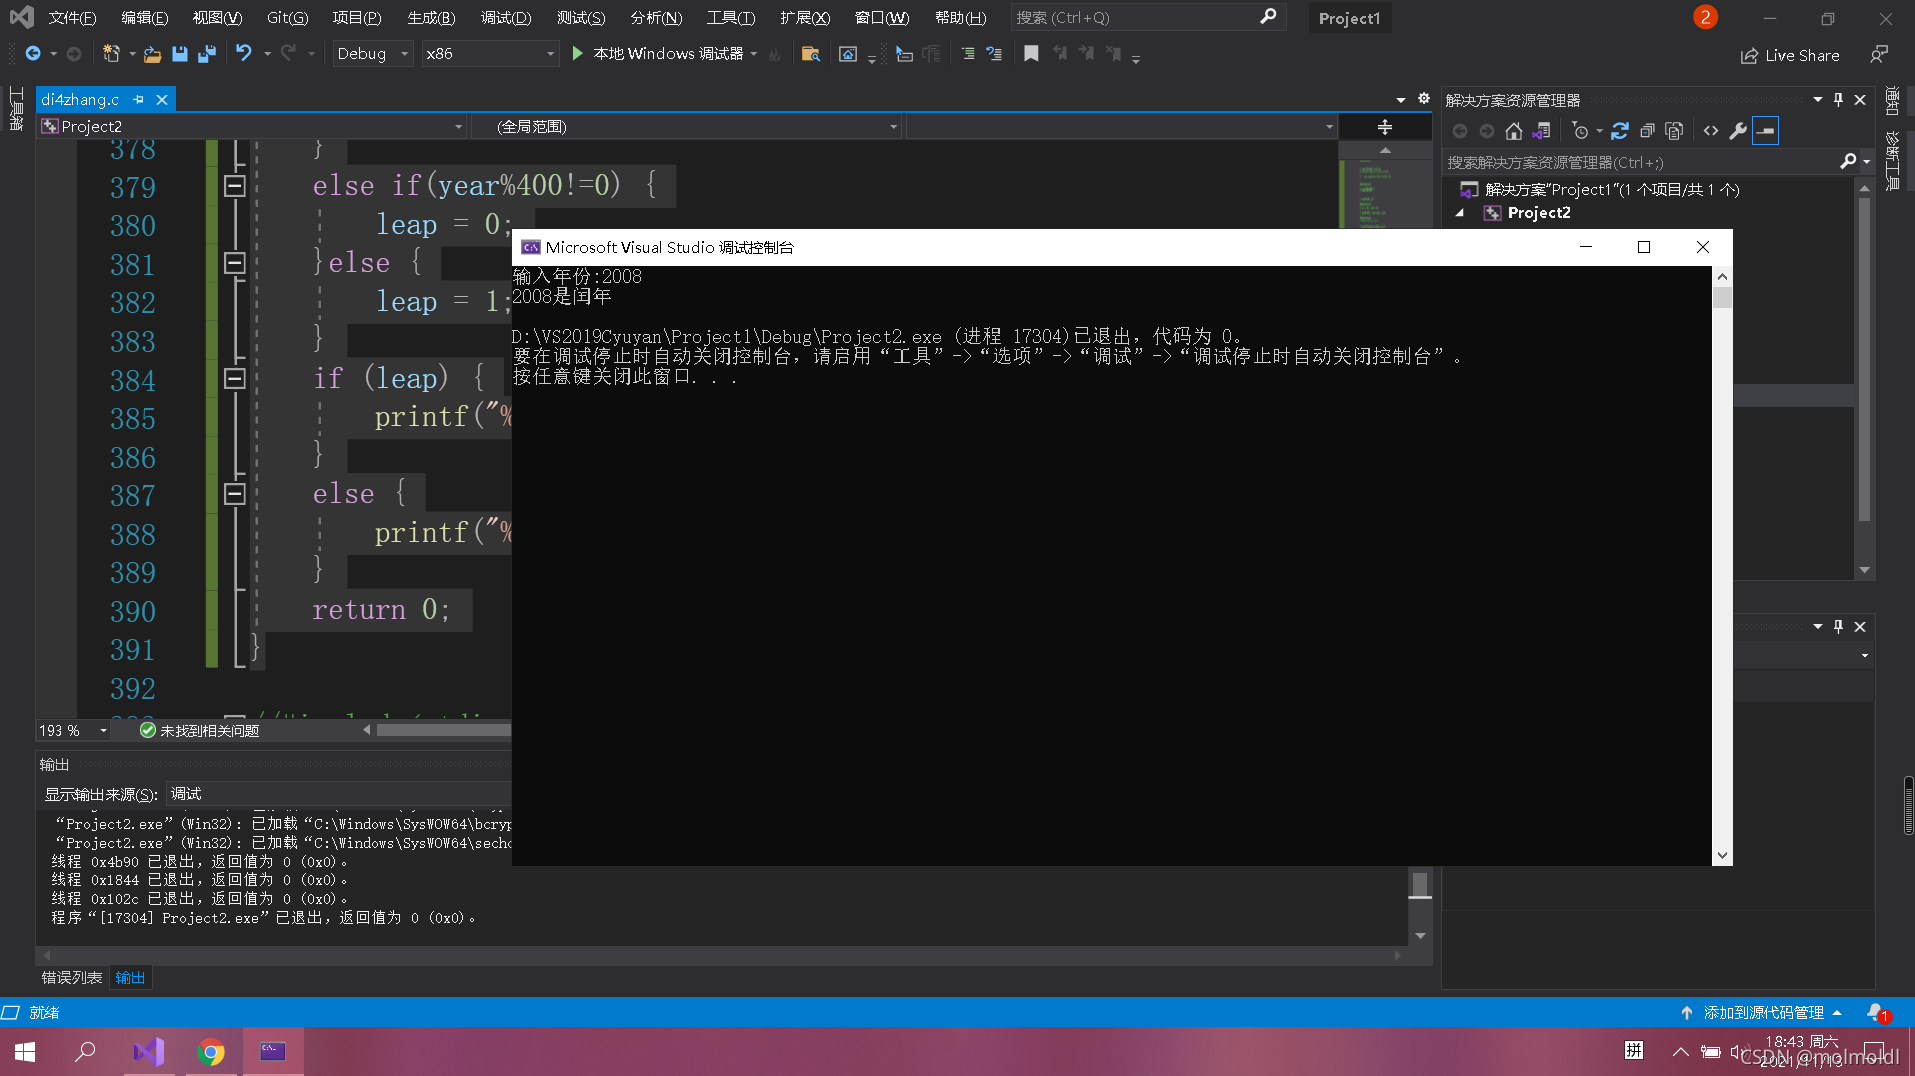
Task: Click the Home icon in Solution Explorer
Action: (1514, 131)
